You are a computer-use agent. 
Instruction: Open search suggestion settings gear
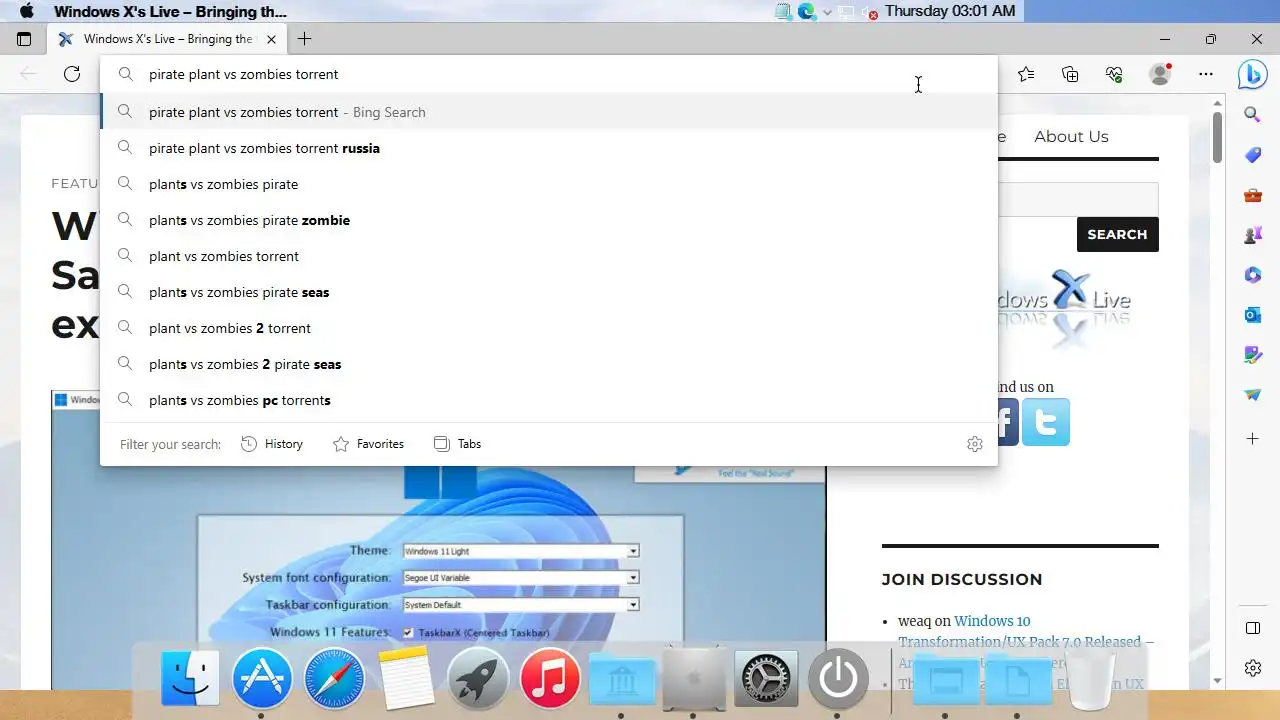pos(975,444)
